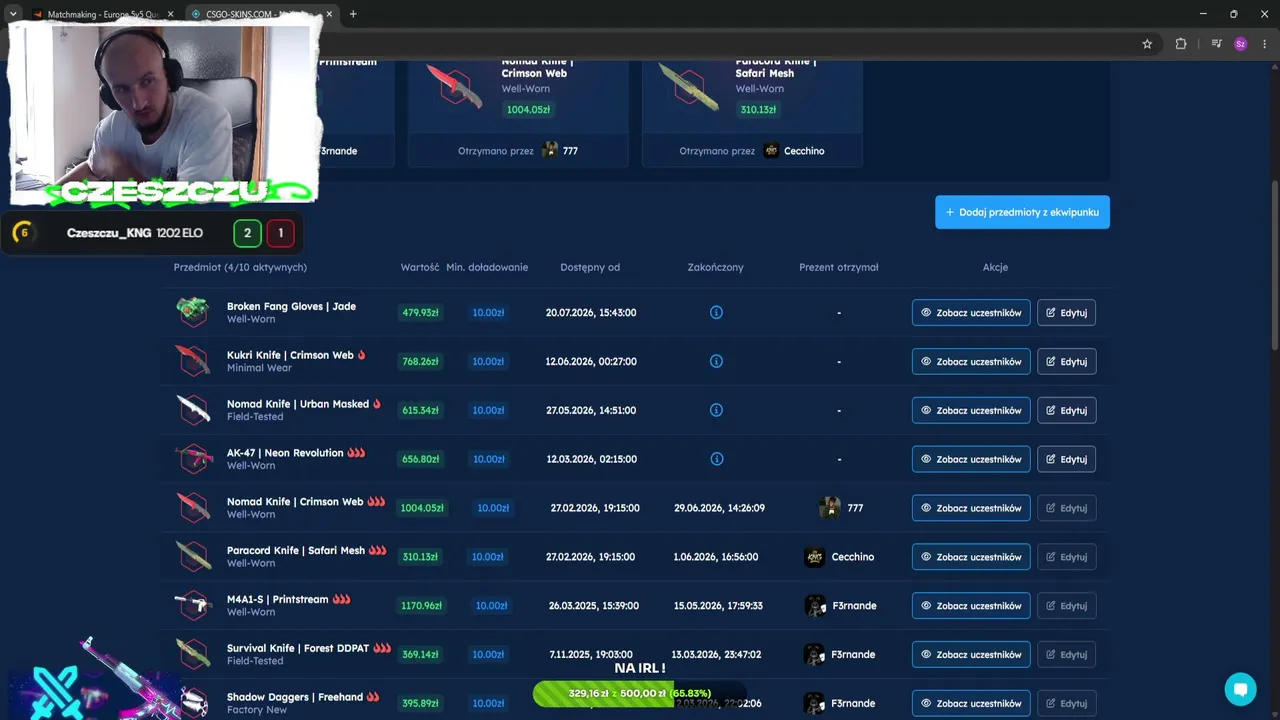Open the live chat bubble icon

pos(1240,689)
